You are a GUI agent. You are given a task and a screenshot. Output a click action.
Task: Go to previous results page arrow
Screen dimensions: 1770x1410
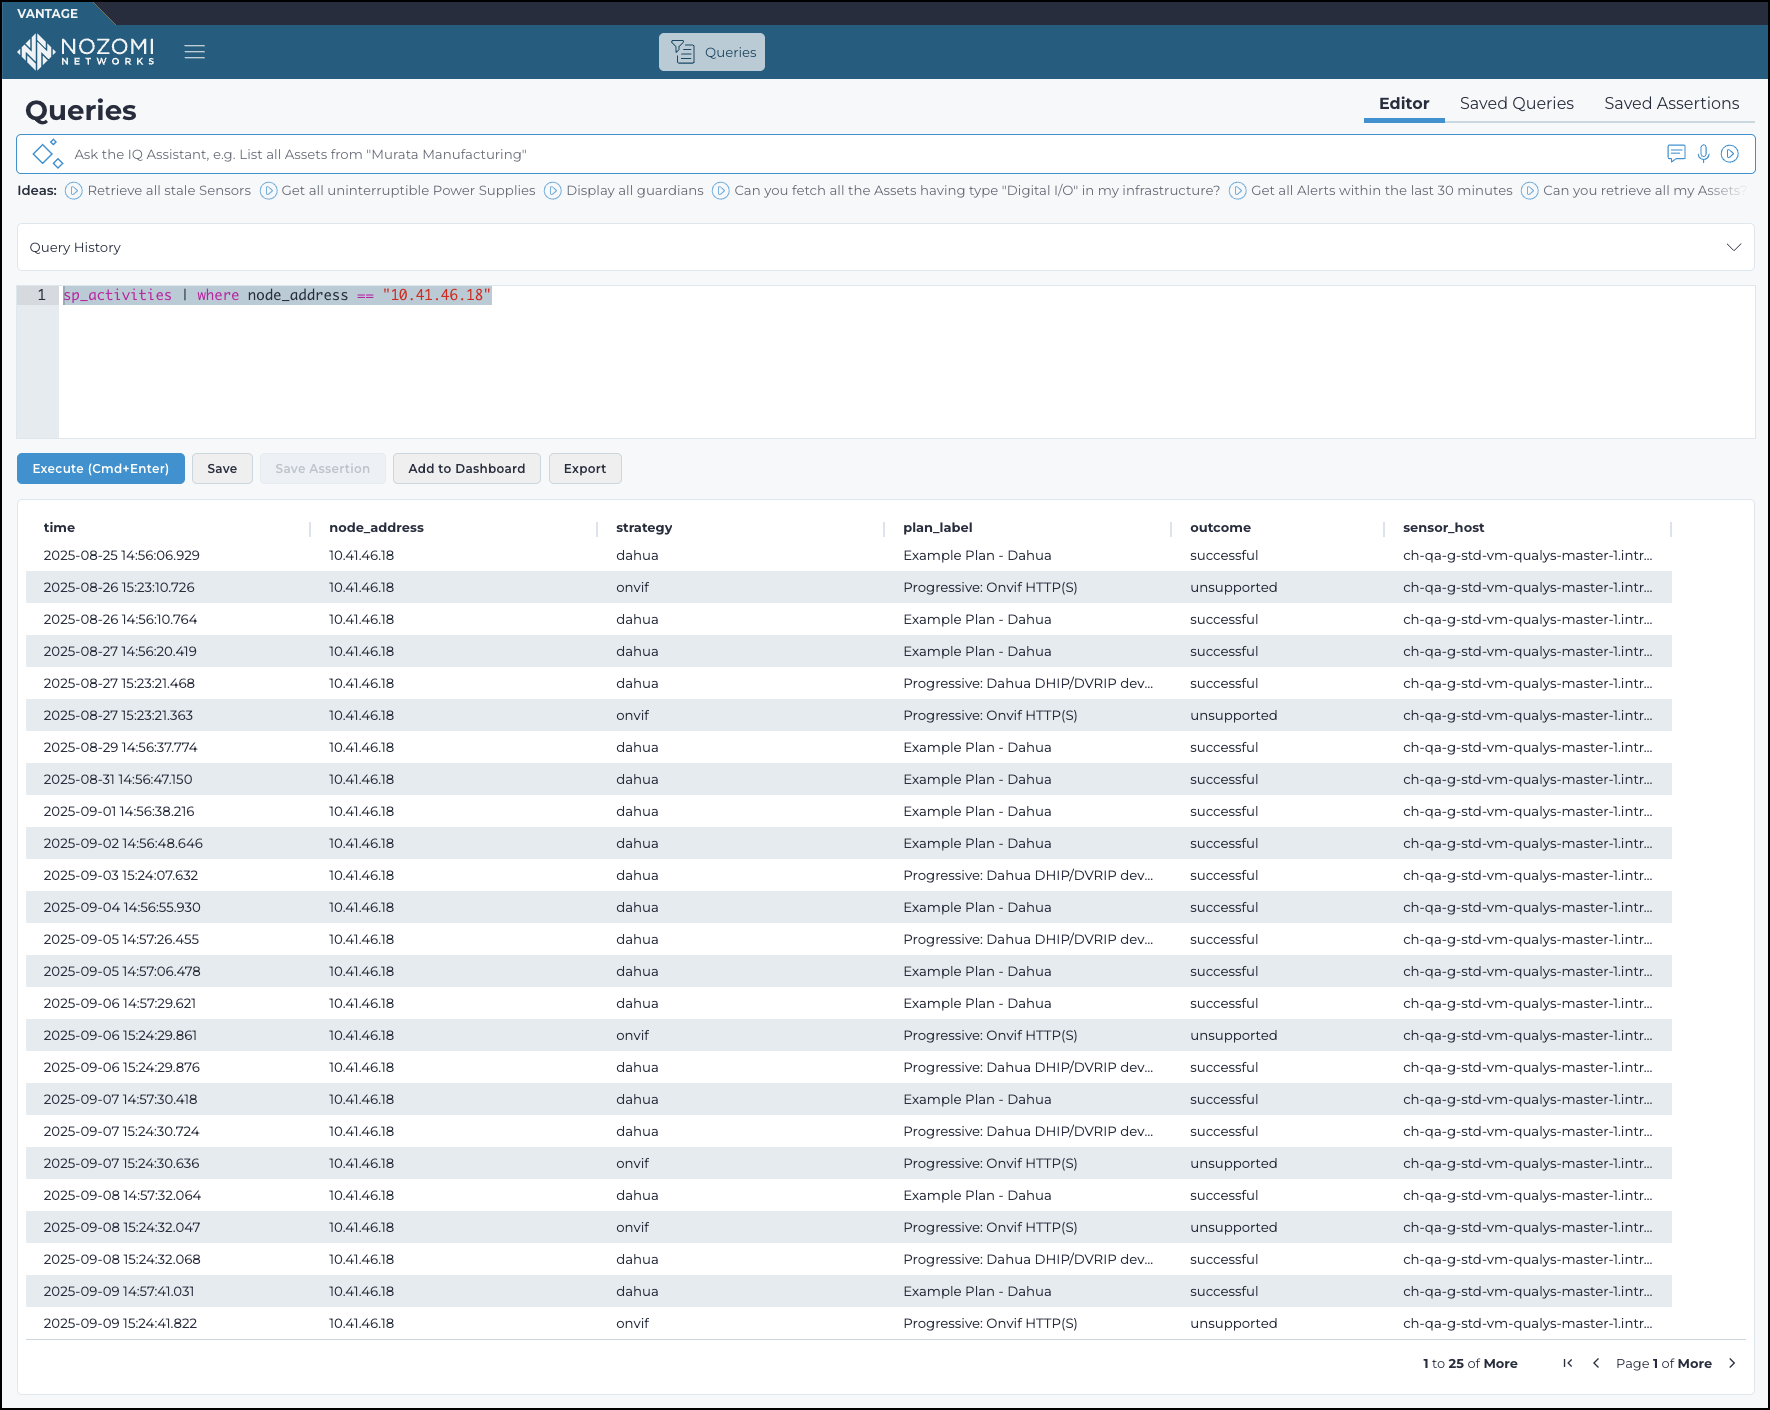tap(1596, 1363)
